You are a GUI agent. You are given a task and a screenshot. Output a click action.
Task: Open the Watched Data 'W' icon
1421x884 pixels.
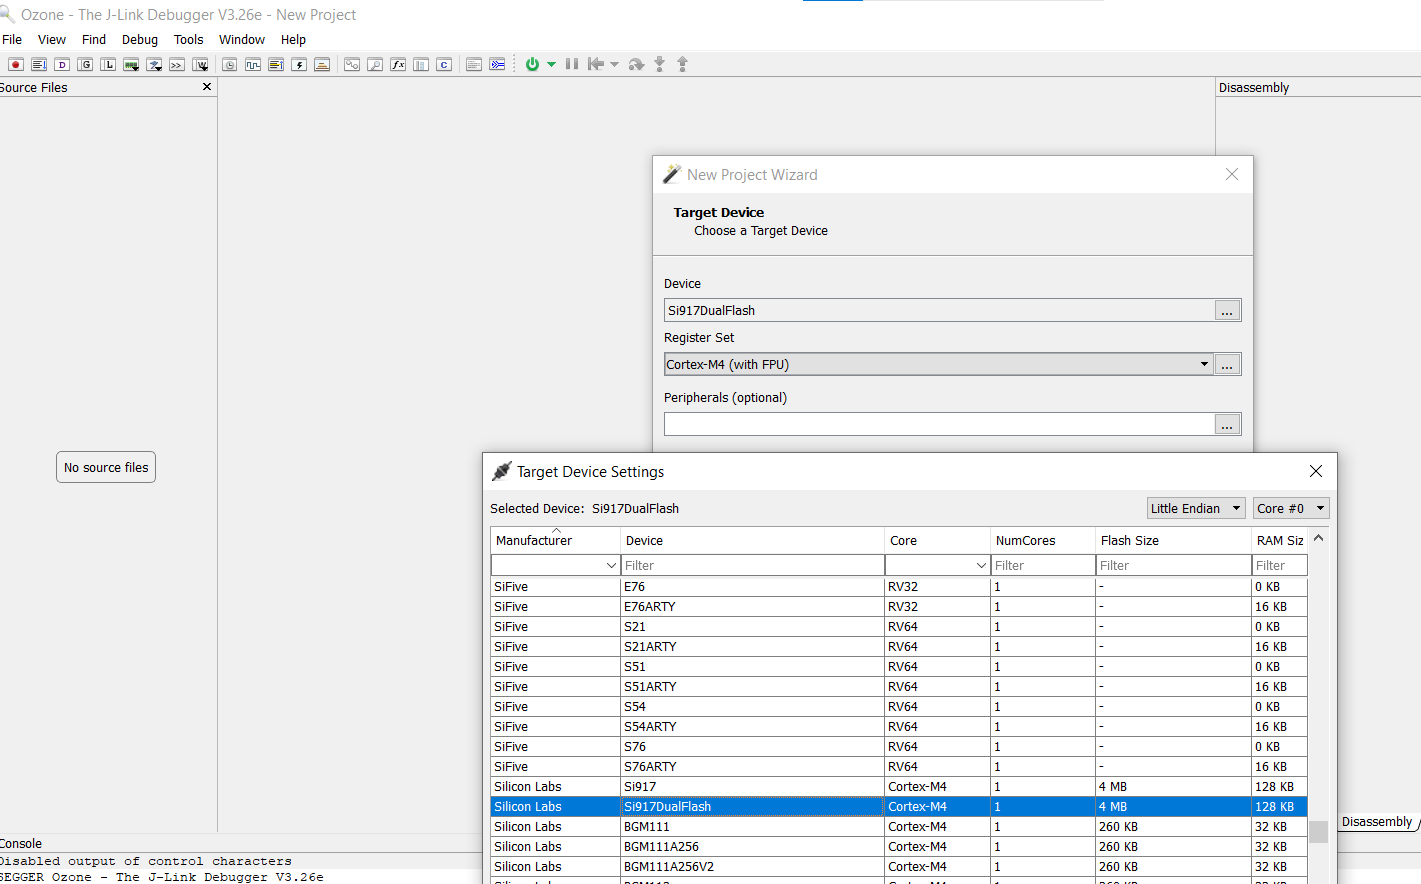(x=200, y=64)
